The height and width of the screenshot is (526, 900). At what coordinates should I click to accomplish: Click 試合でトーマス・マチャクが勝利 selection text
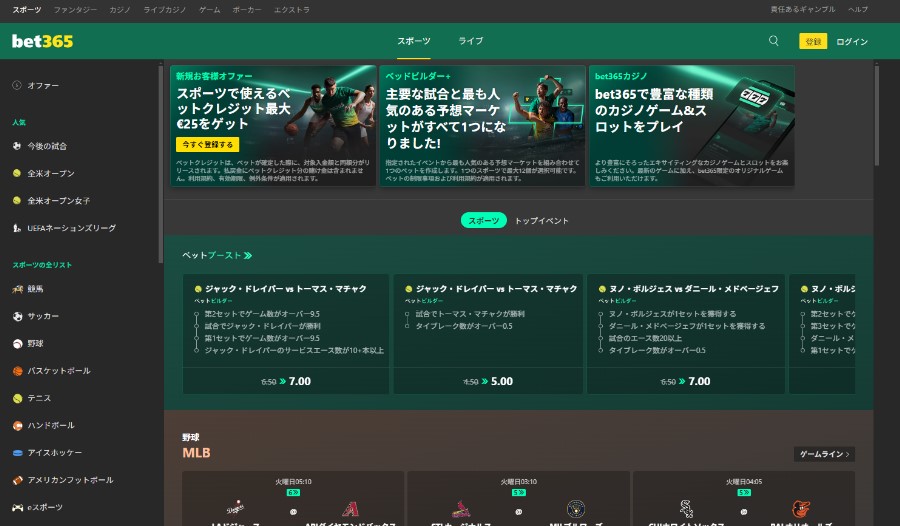click(470, 314)
